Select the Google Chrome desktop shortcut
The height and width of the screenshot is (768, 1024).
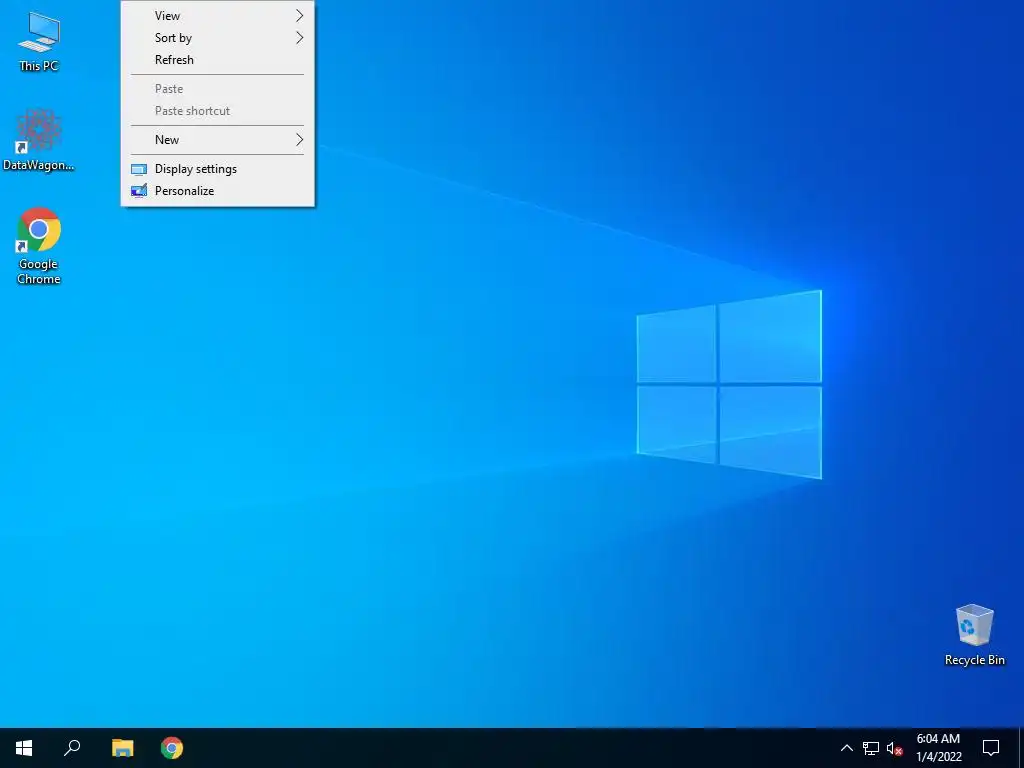[39, 246]
